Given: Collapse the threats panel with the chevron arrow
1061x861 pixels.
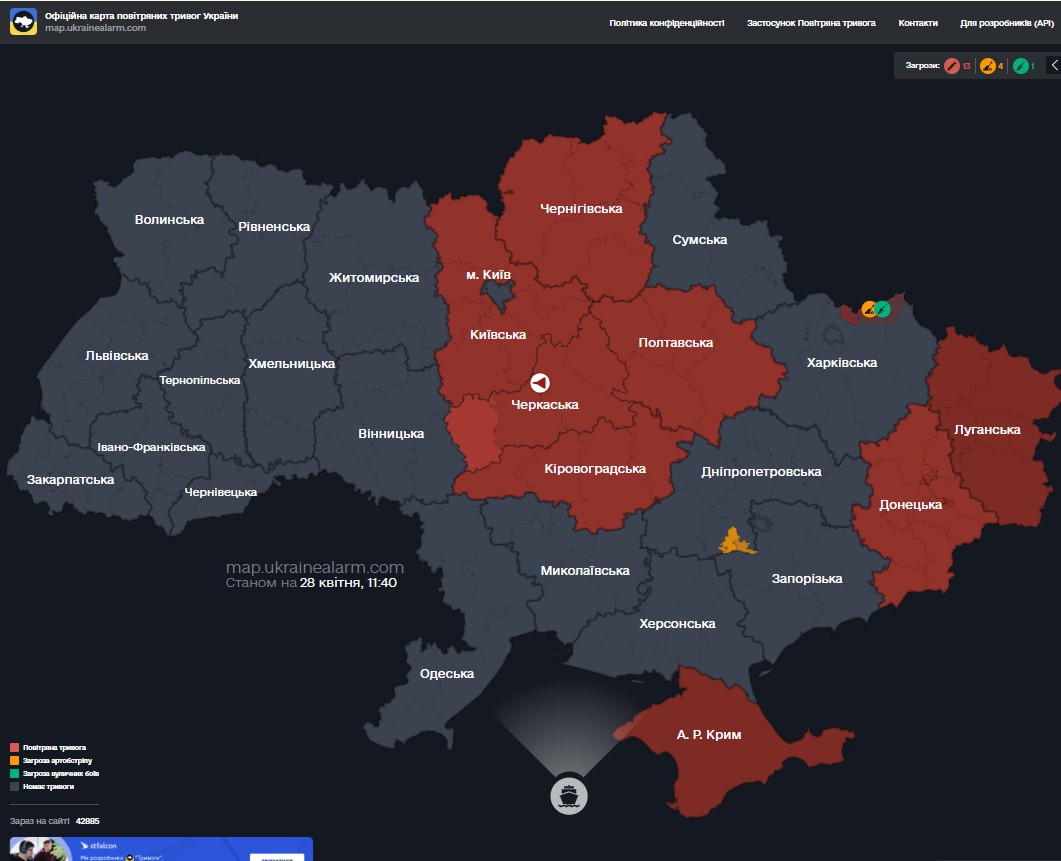Looking at the screenshot, I should [1054, 65].
